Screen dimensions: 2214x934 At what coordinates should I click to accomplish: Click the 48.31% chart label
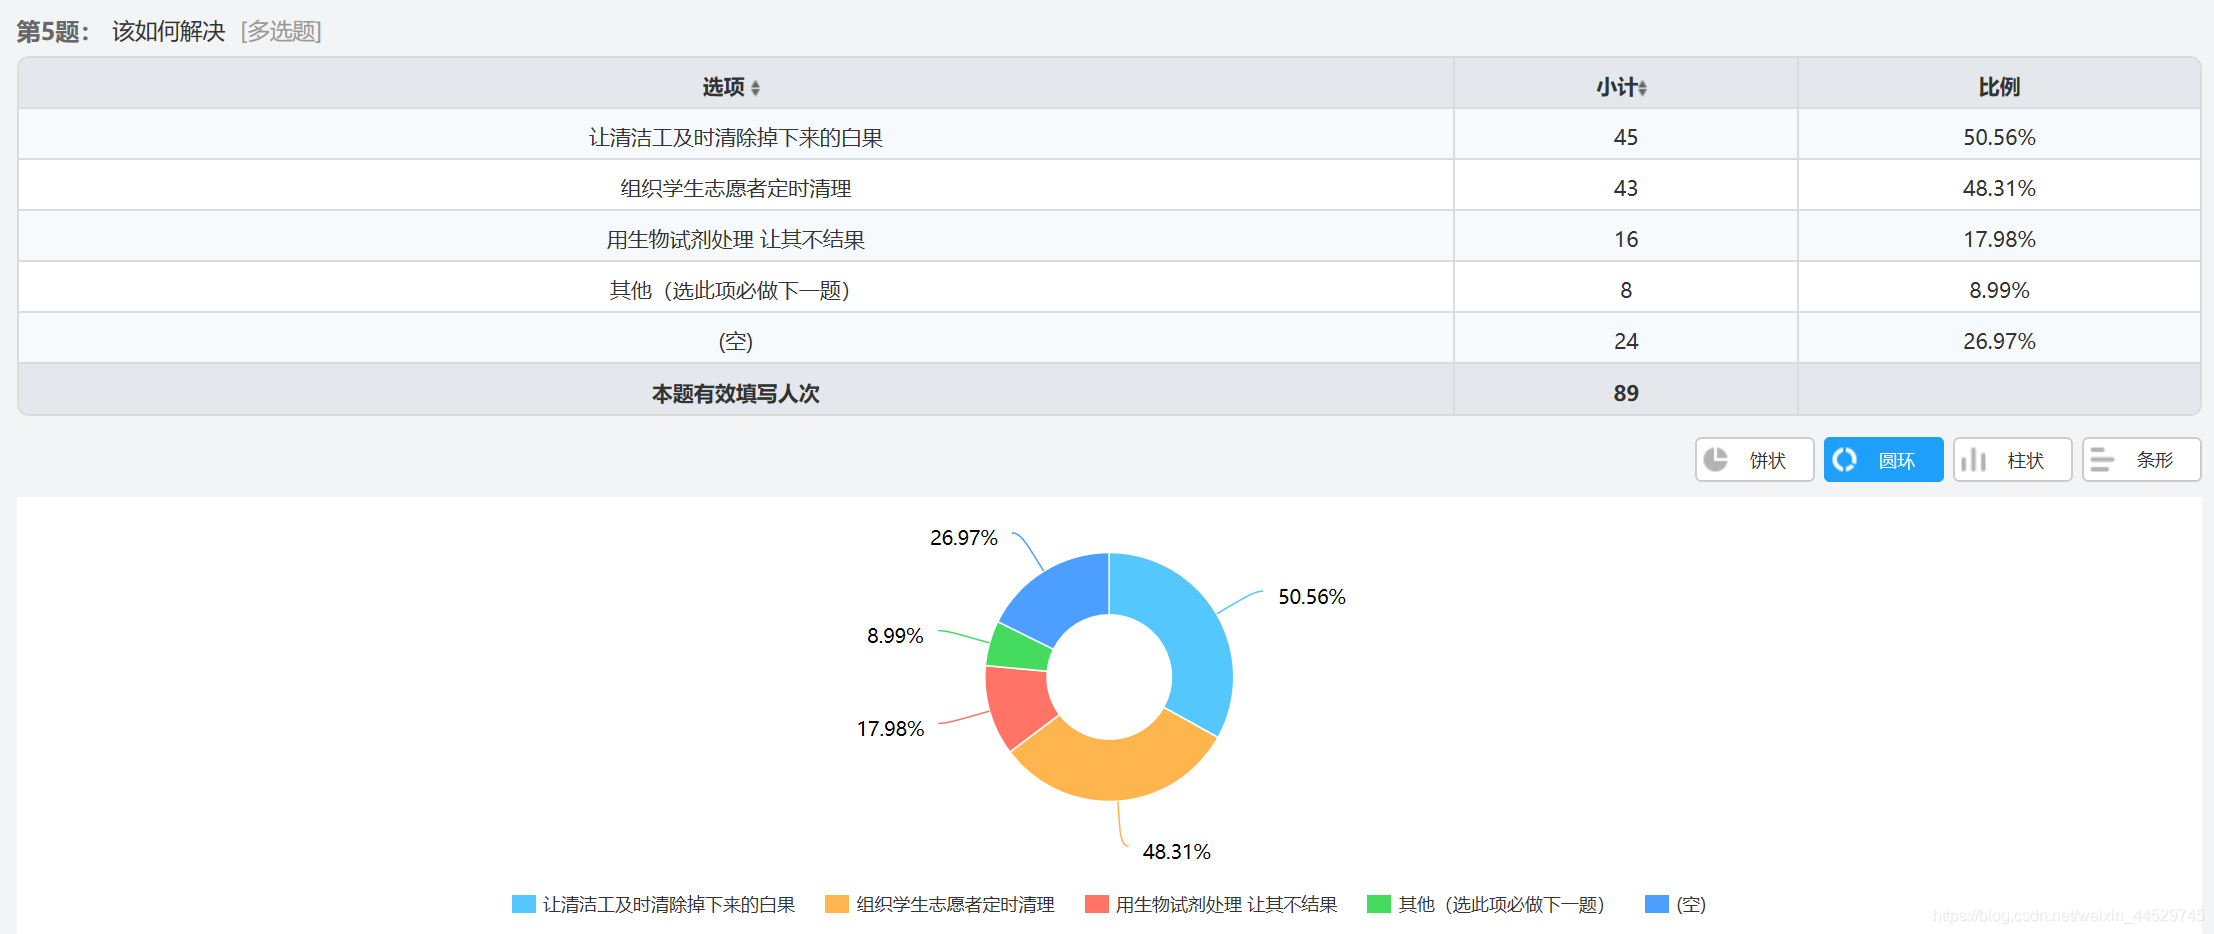tap(1176, 852)
